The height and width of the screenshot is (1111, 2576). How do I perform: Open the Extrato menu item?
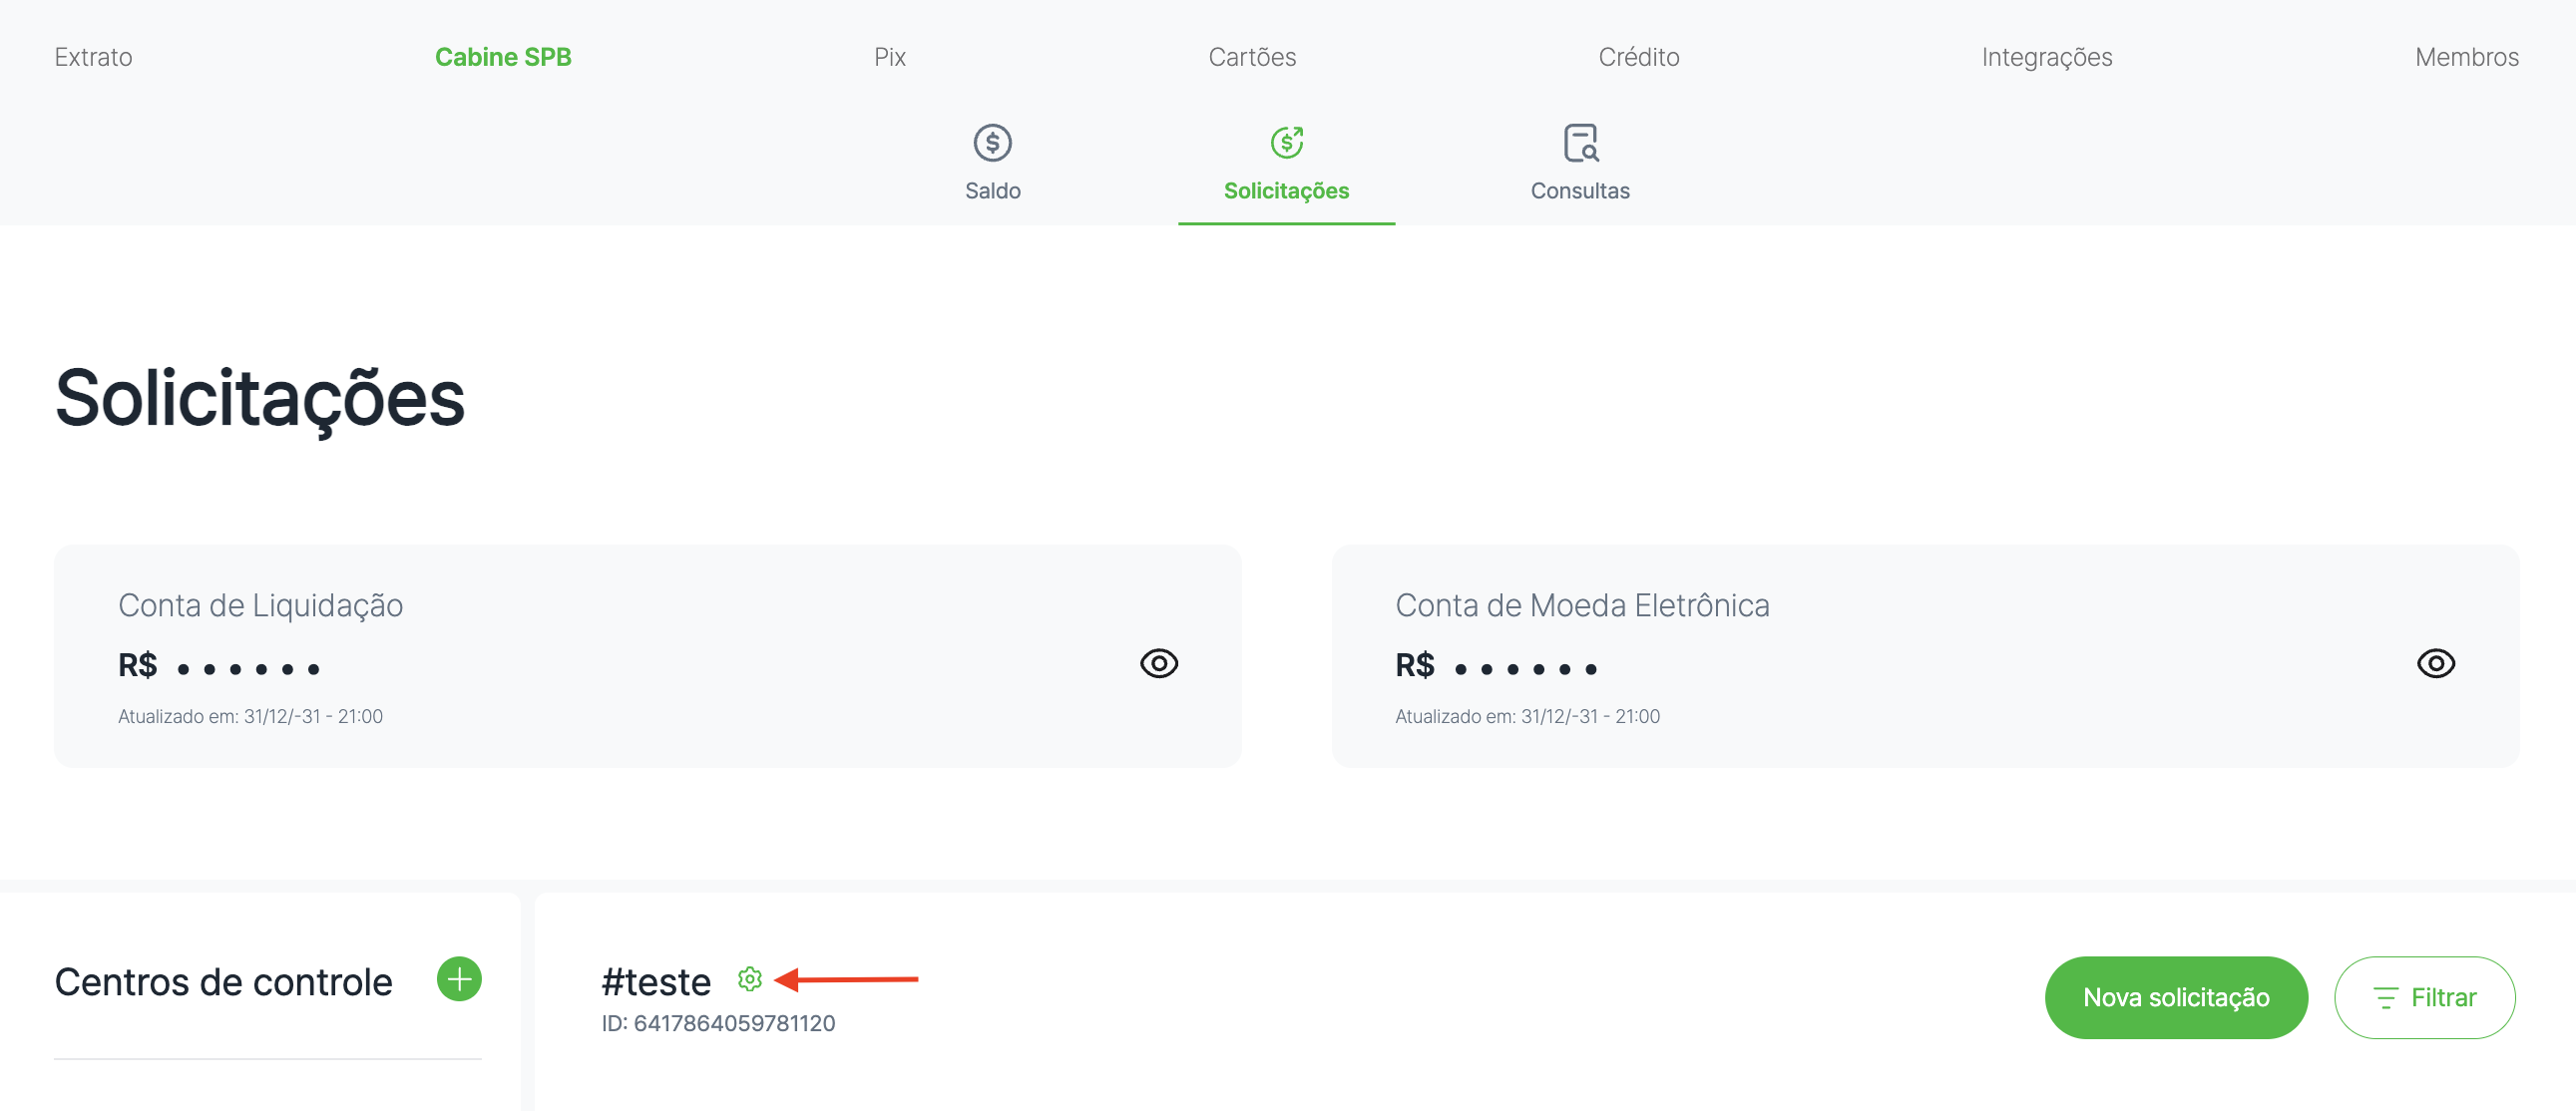click(x=93, y=57)
